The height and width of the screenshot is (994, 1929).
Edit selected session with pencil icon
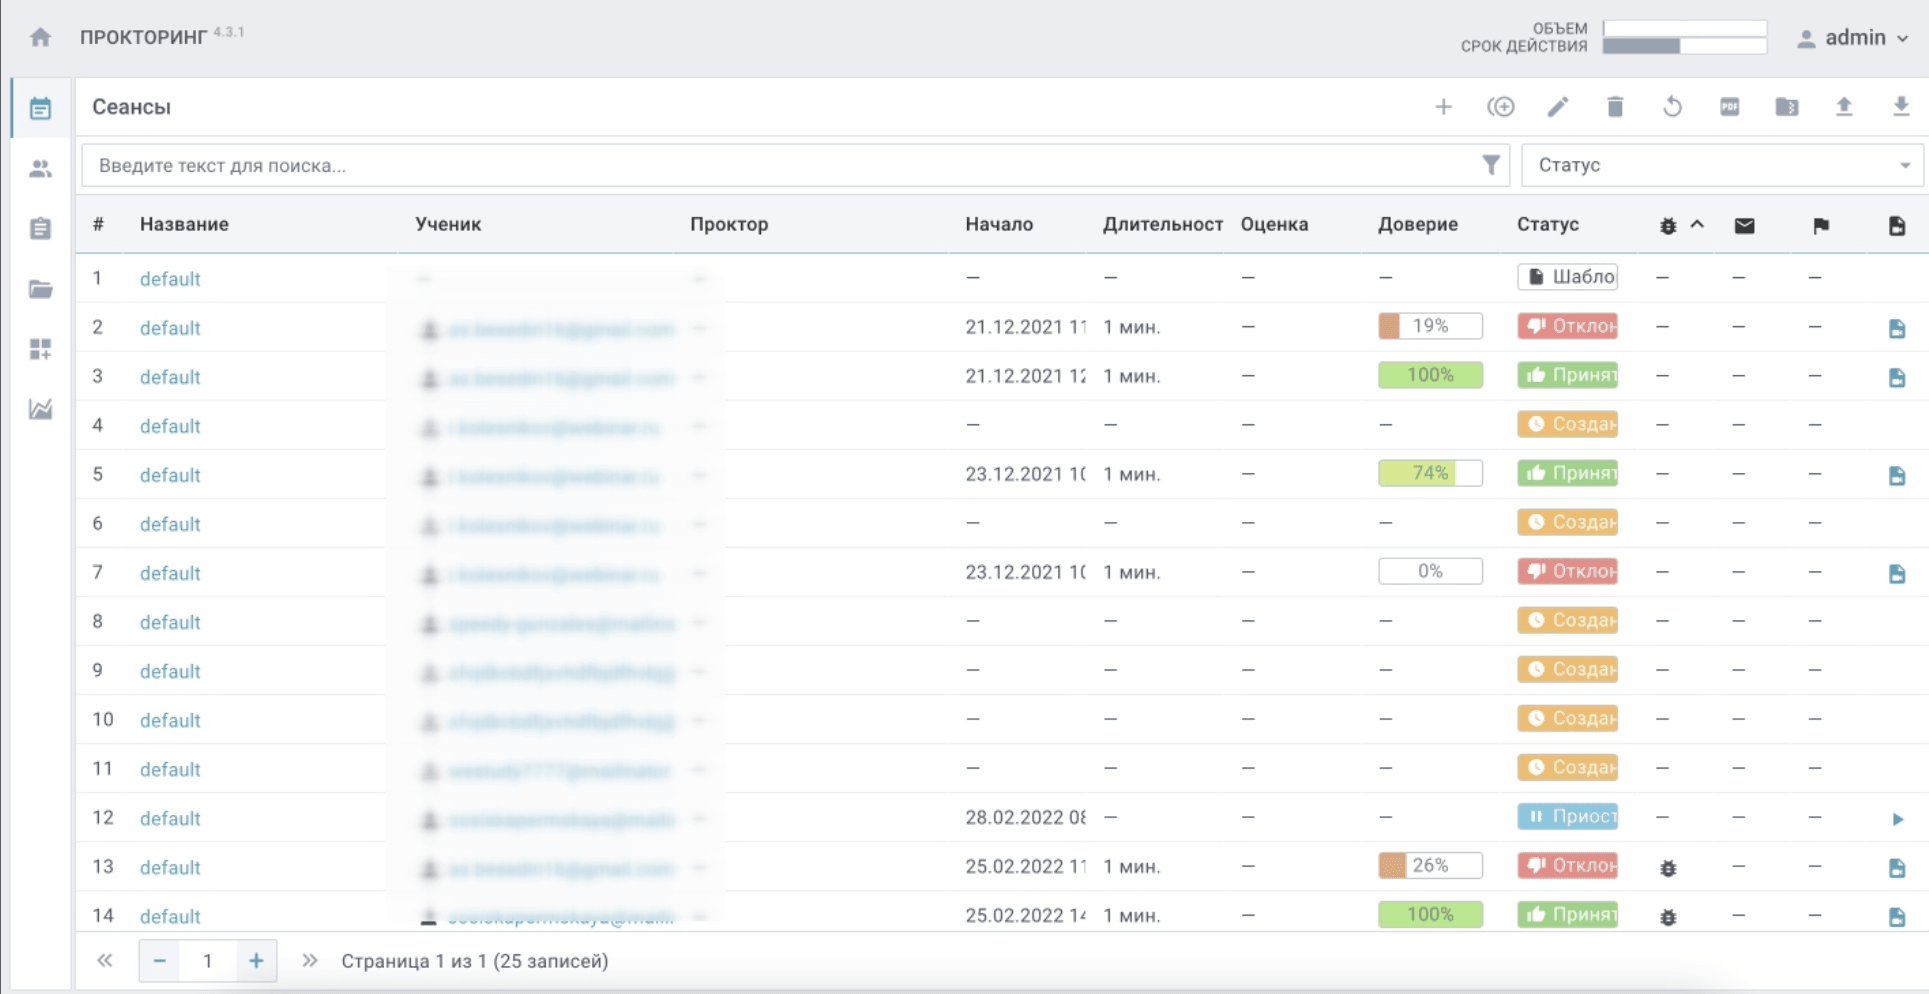click(x=1558, y=107)
